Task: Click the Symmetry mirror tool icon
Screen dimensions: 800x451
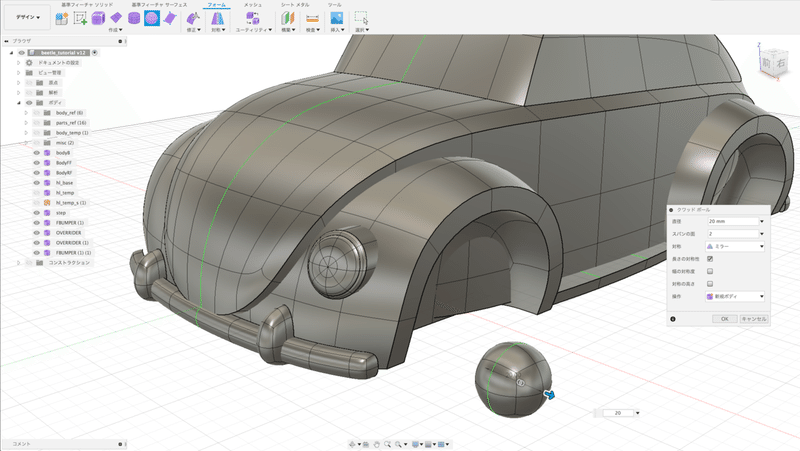Action: pyautogui.click(x=217, y=18)
